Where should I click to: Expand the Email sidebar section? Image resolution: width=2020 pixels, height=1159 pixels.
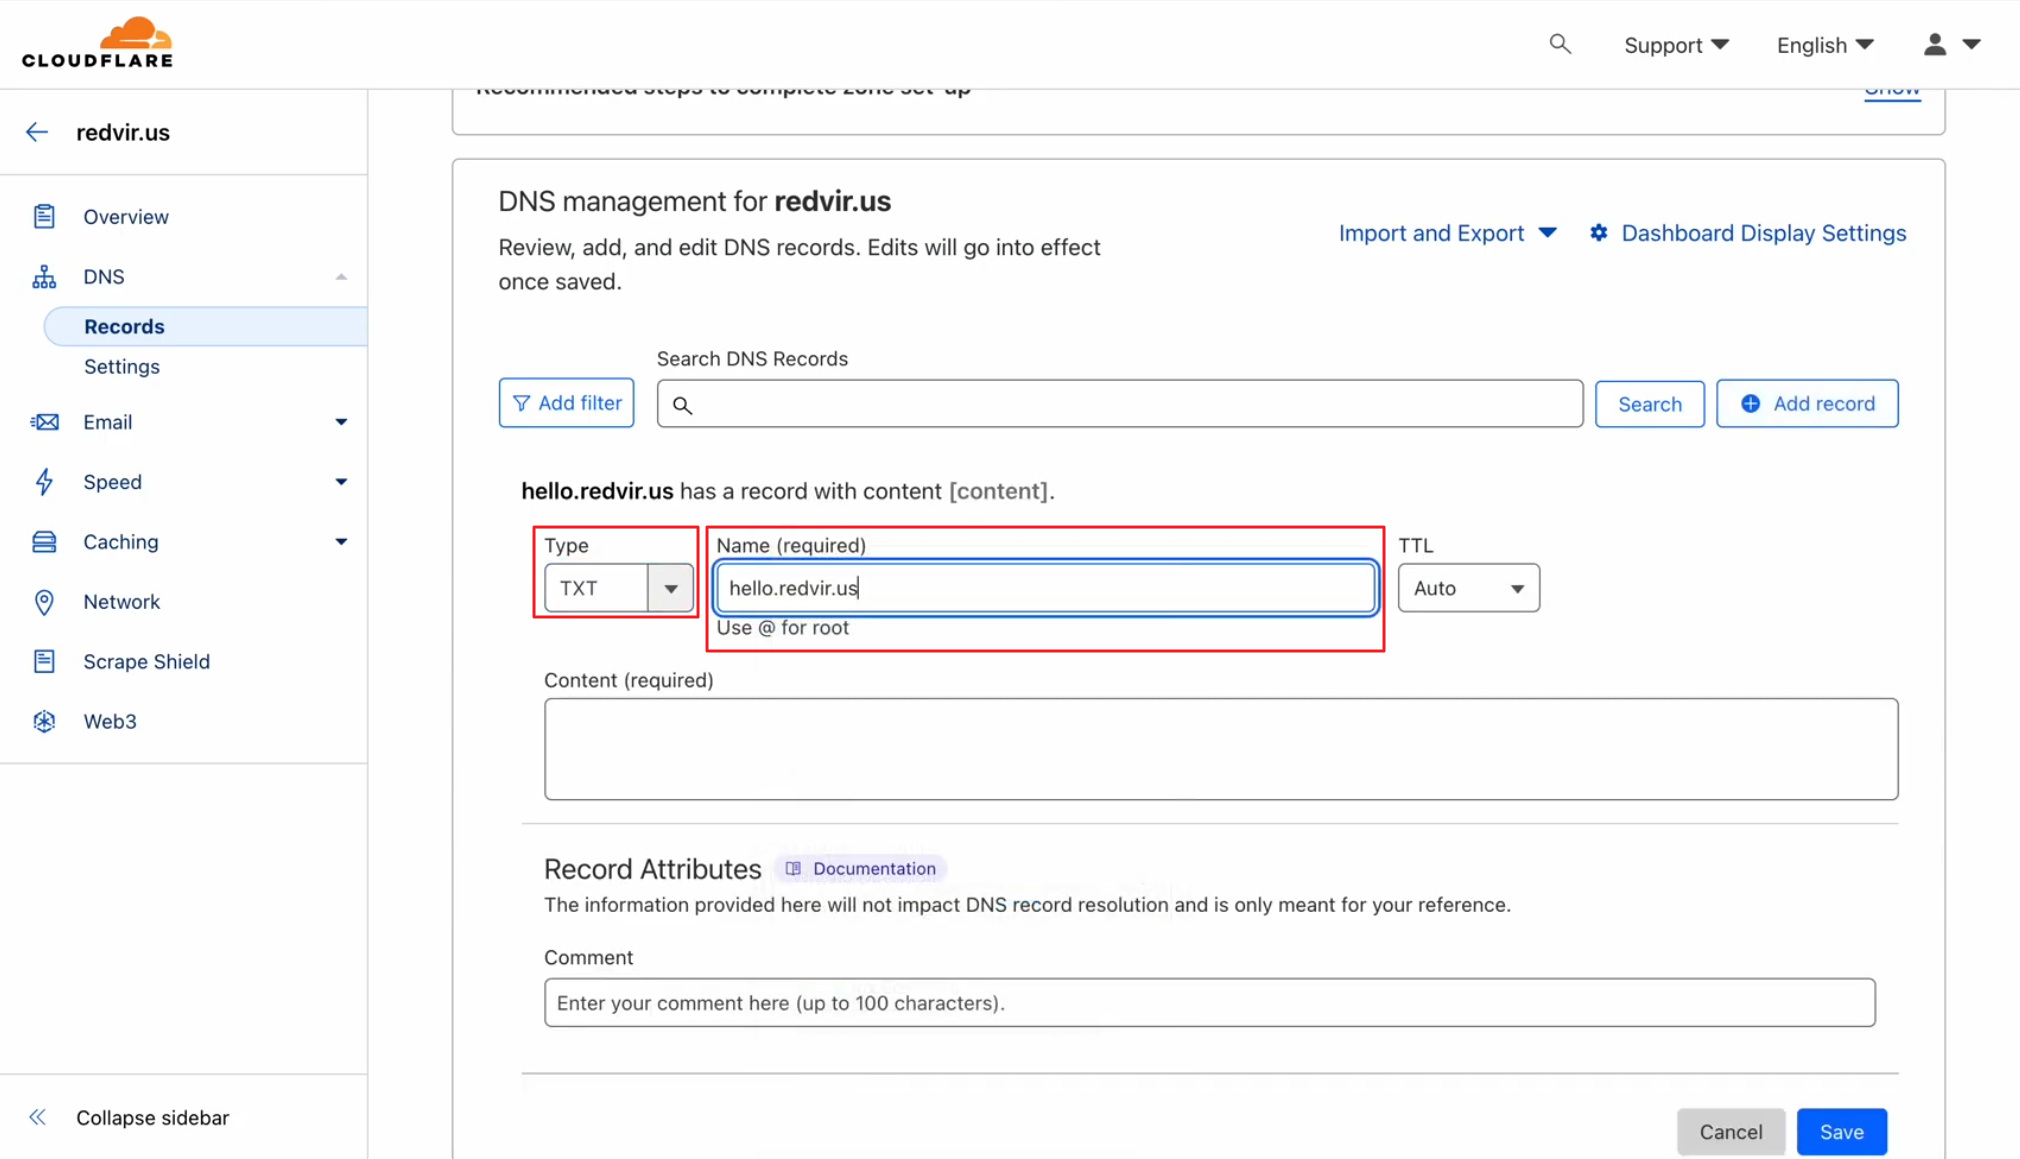(x=340, y=422)
